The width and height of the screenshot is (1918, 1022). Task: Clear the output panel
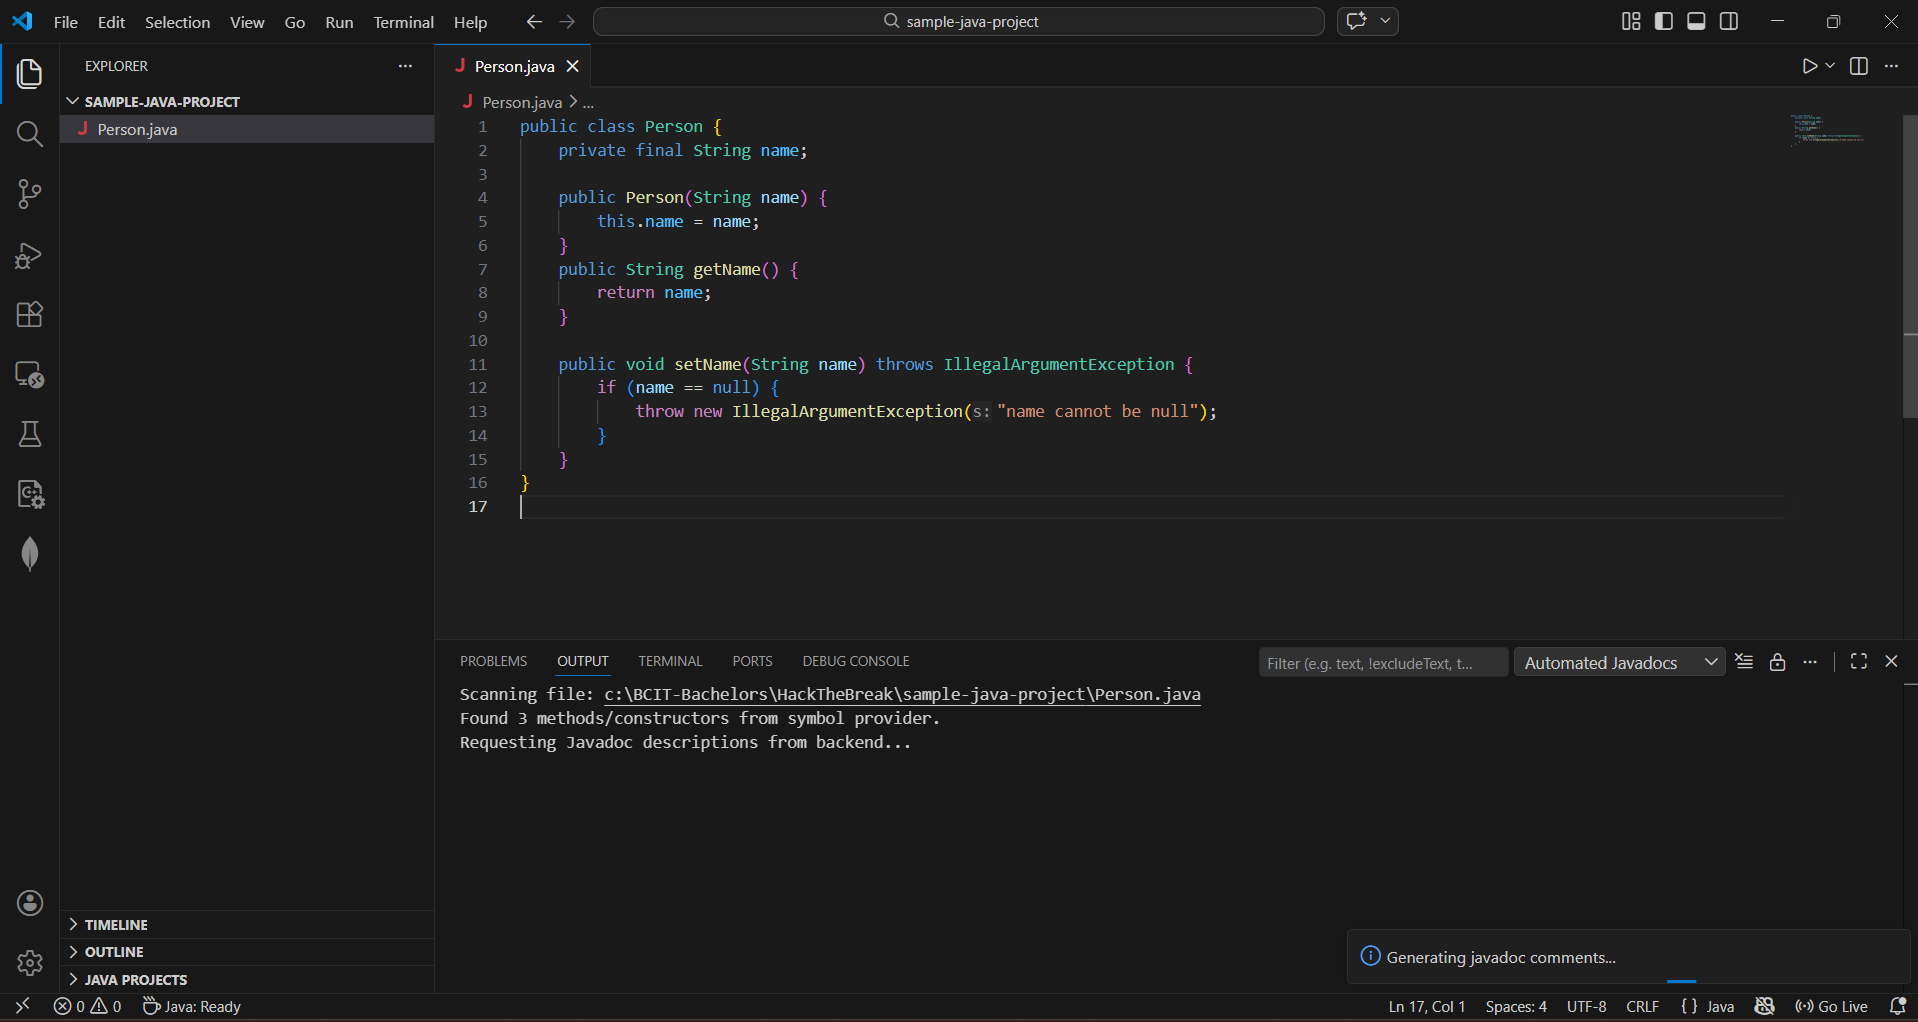(1744, 662)
